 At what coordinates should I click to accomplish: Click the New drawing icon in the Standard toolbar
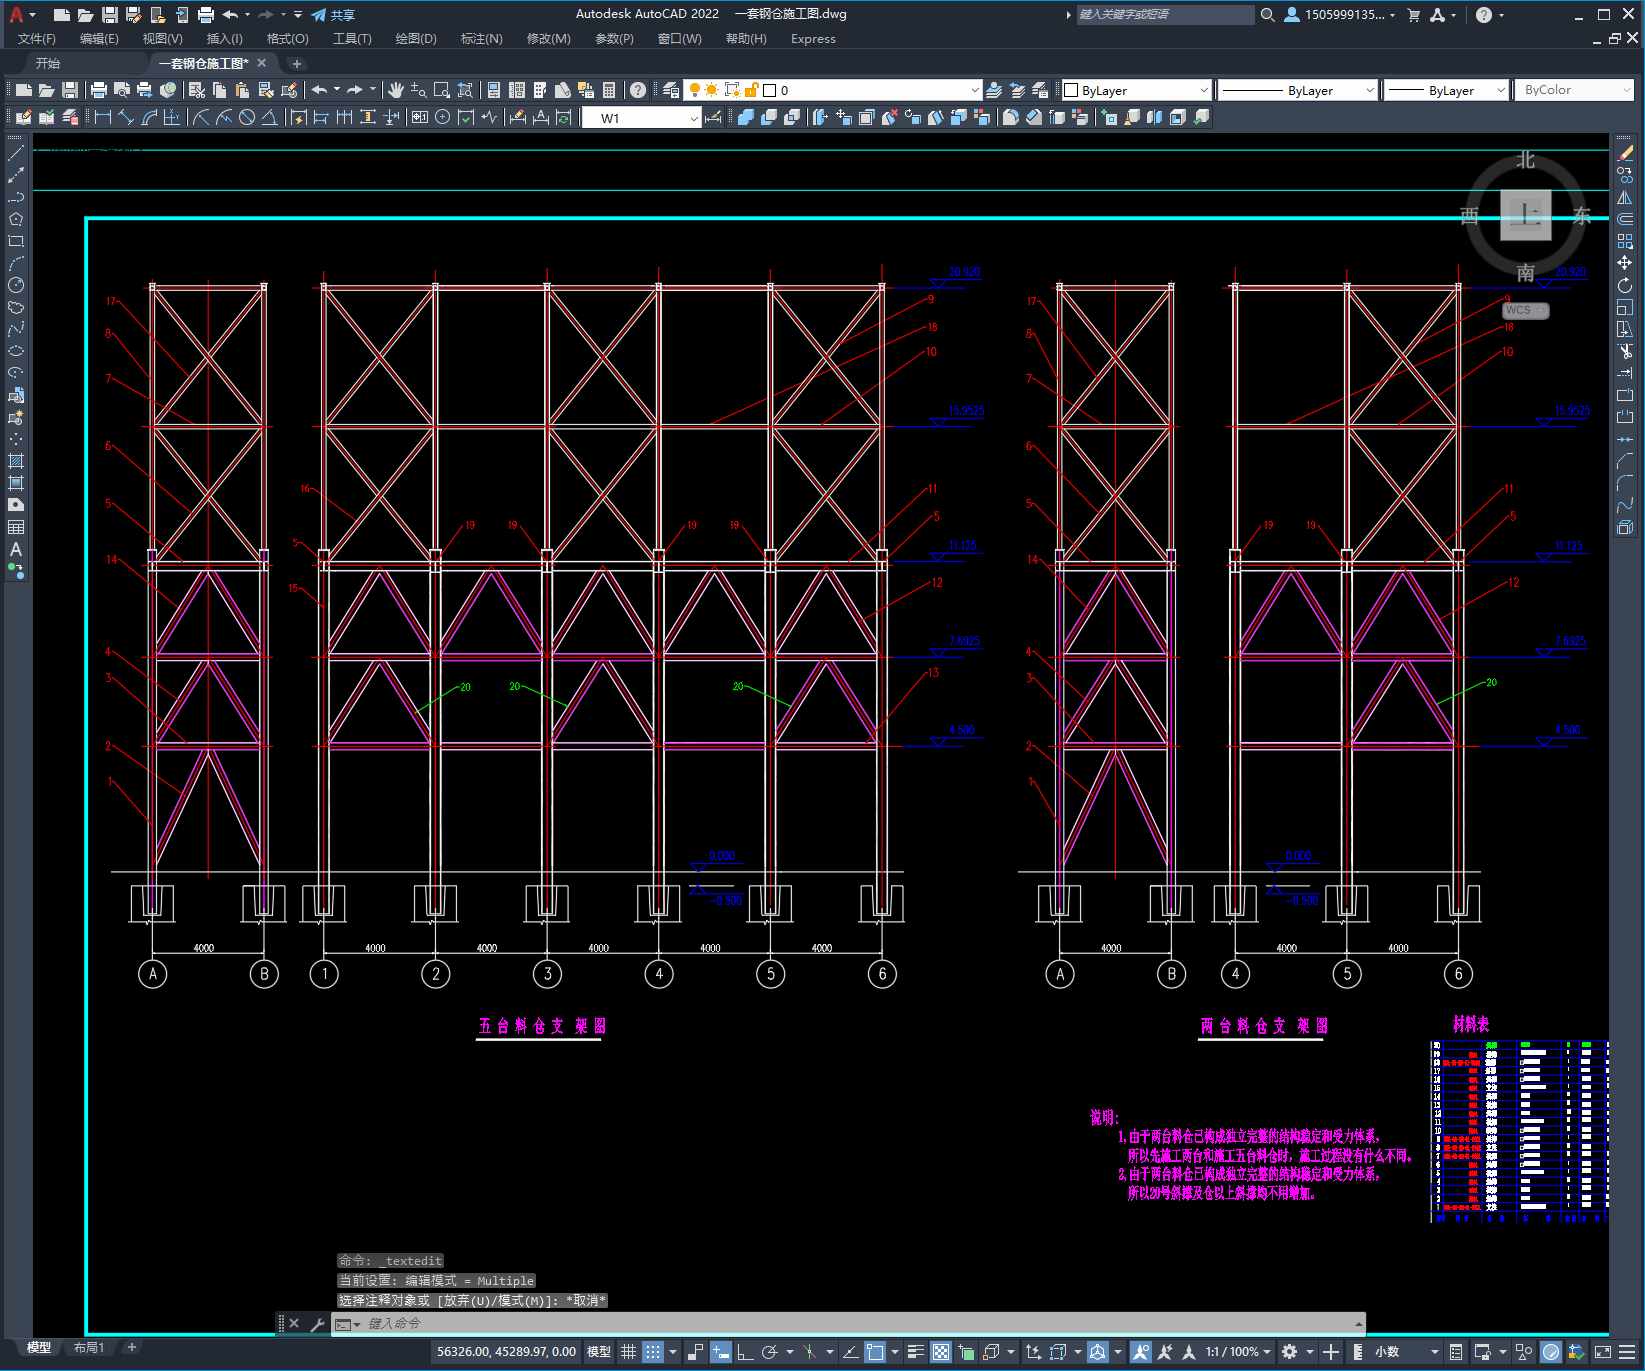23,90
